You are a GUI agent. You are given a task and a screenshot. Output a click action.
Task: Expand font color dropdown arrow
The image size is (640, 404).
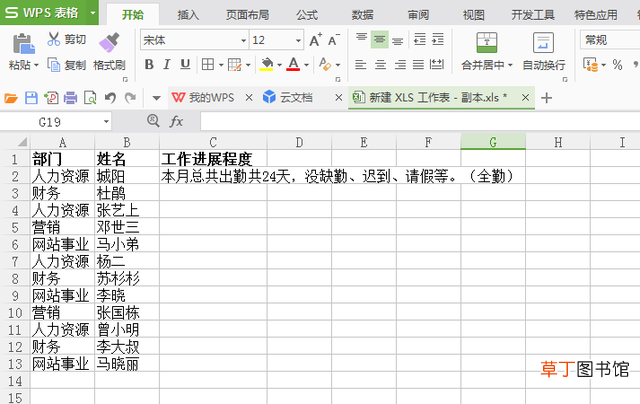click(x=307, y=65)
